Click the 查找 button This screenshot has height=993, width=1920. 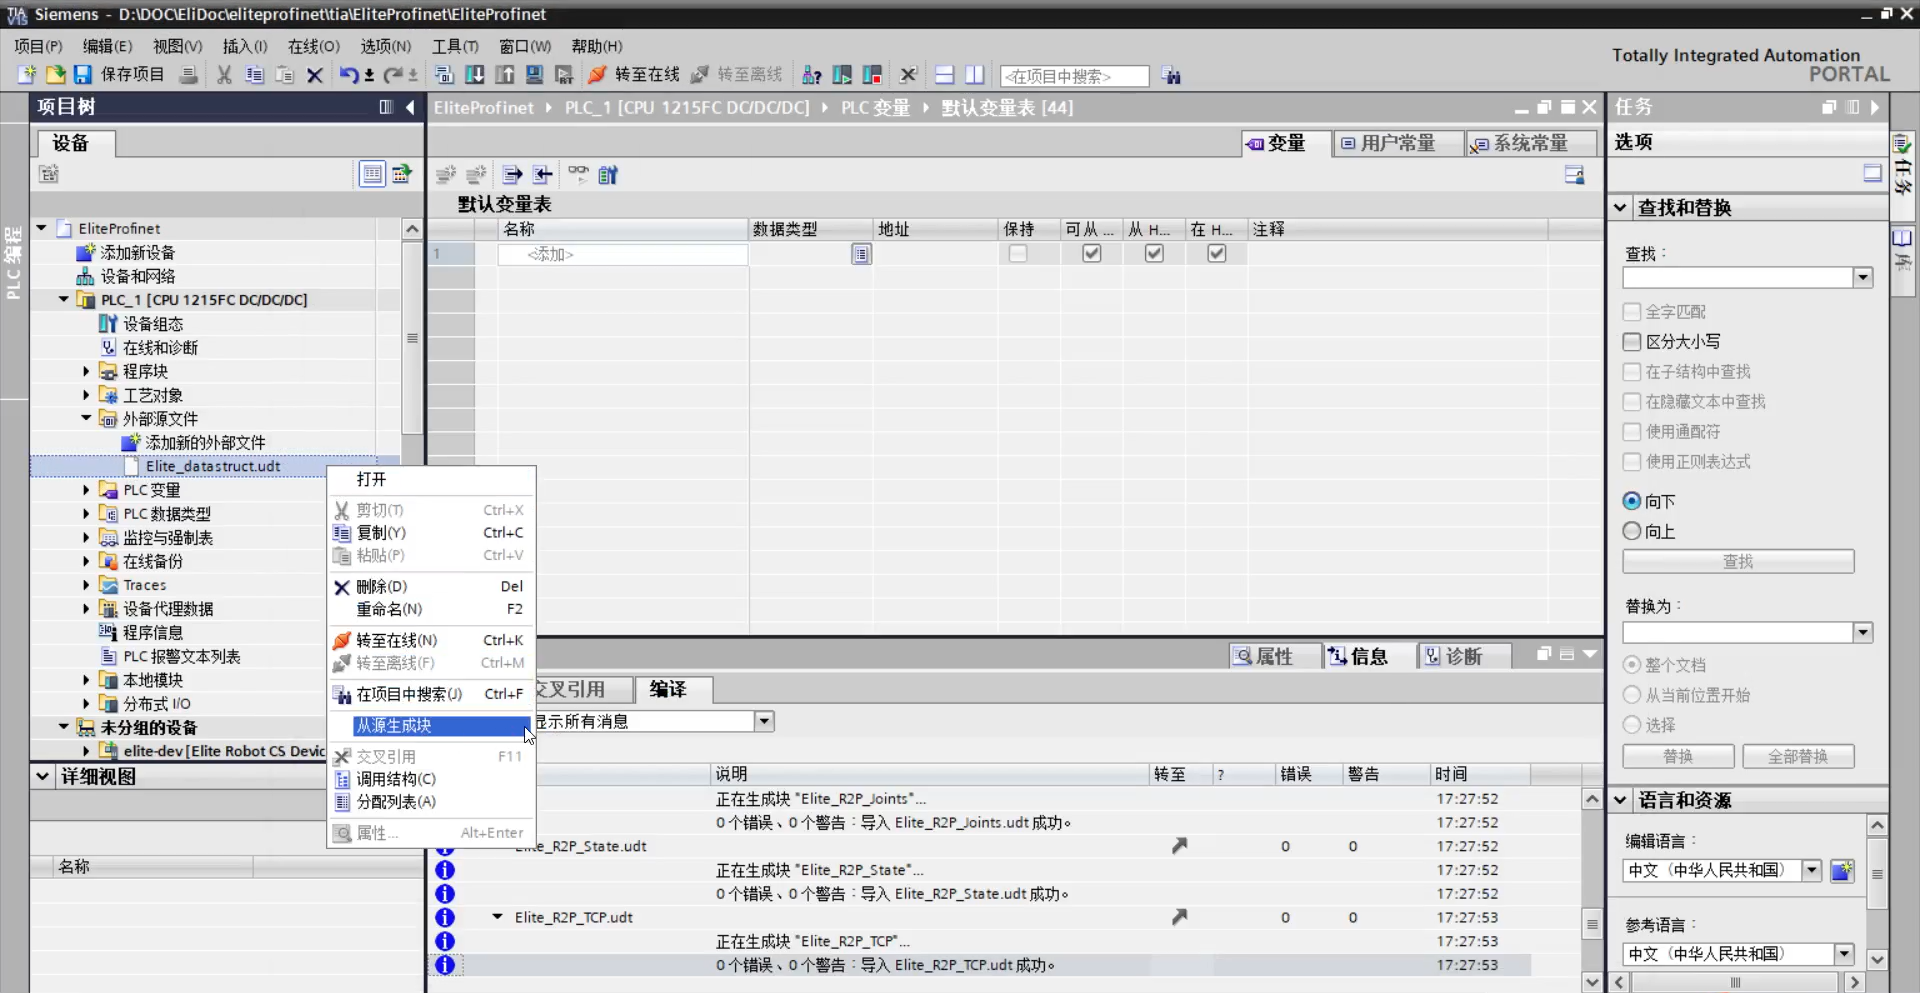click(x=1737, y=562)
